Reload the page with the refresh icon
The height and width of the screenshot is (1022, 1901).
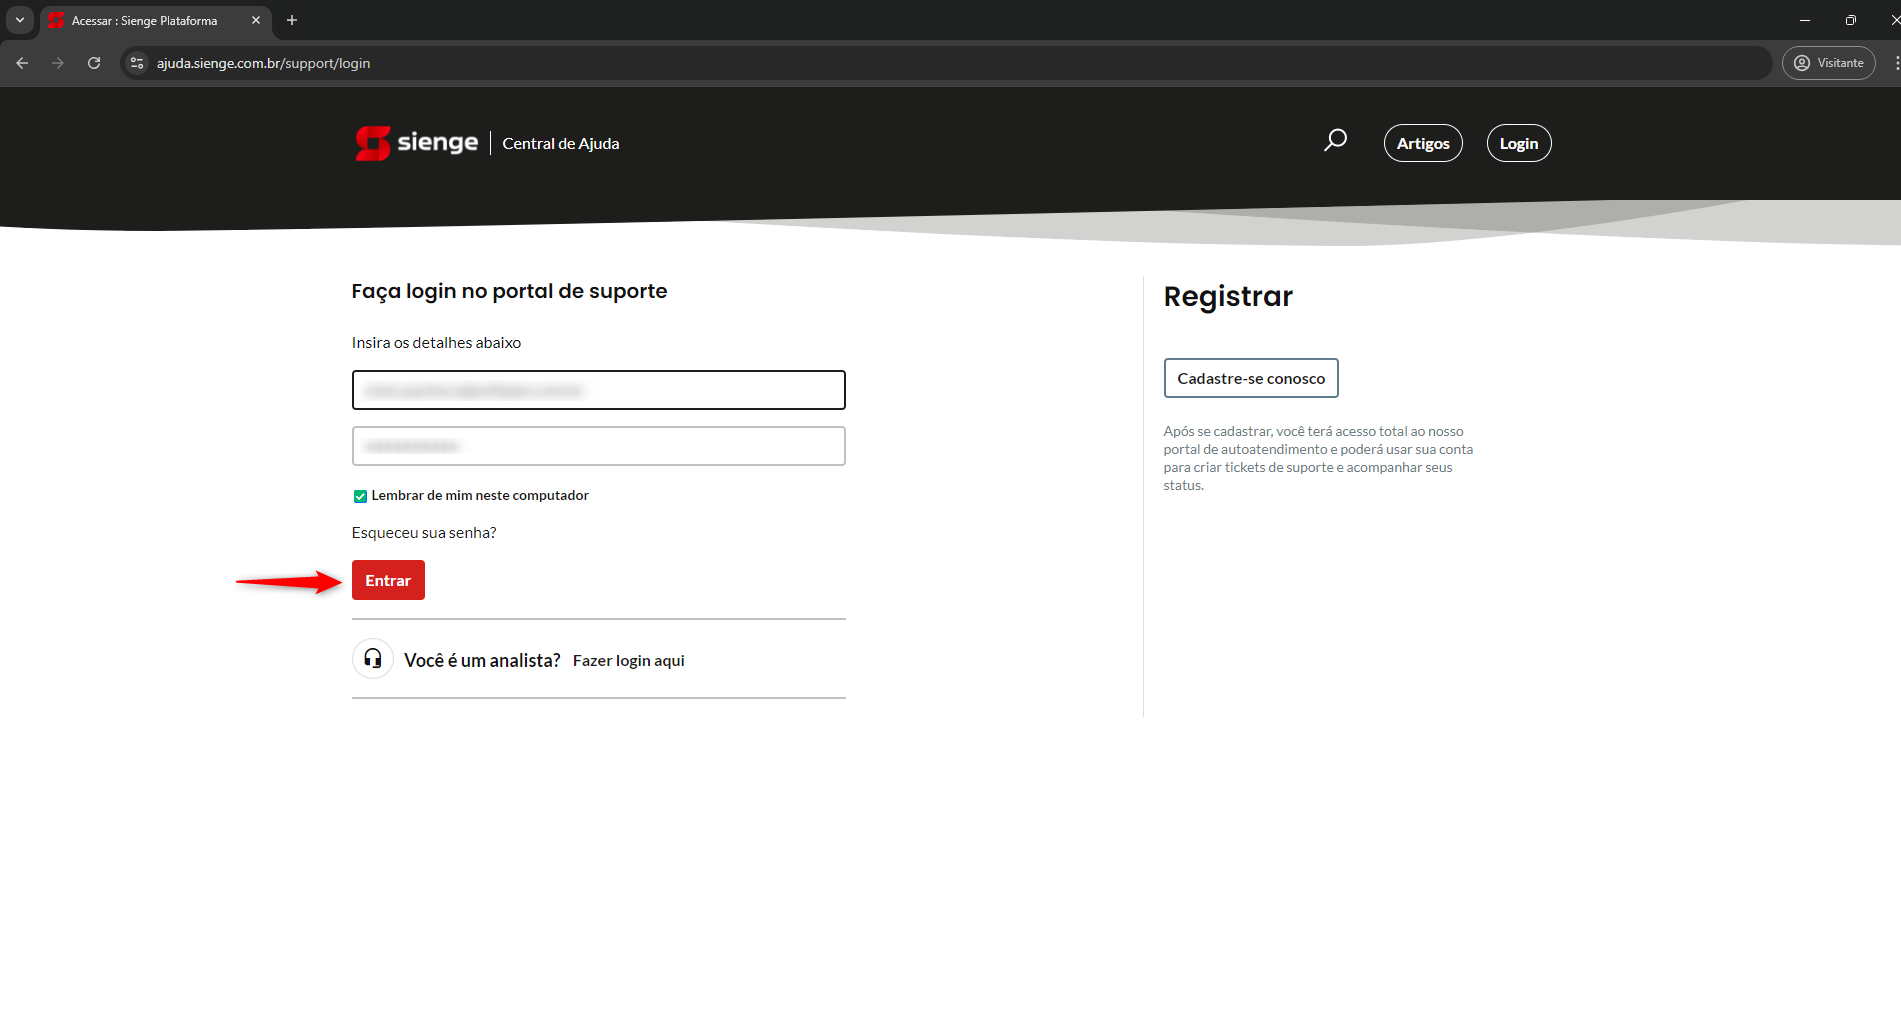[x=94, y=63]
